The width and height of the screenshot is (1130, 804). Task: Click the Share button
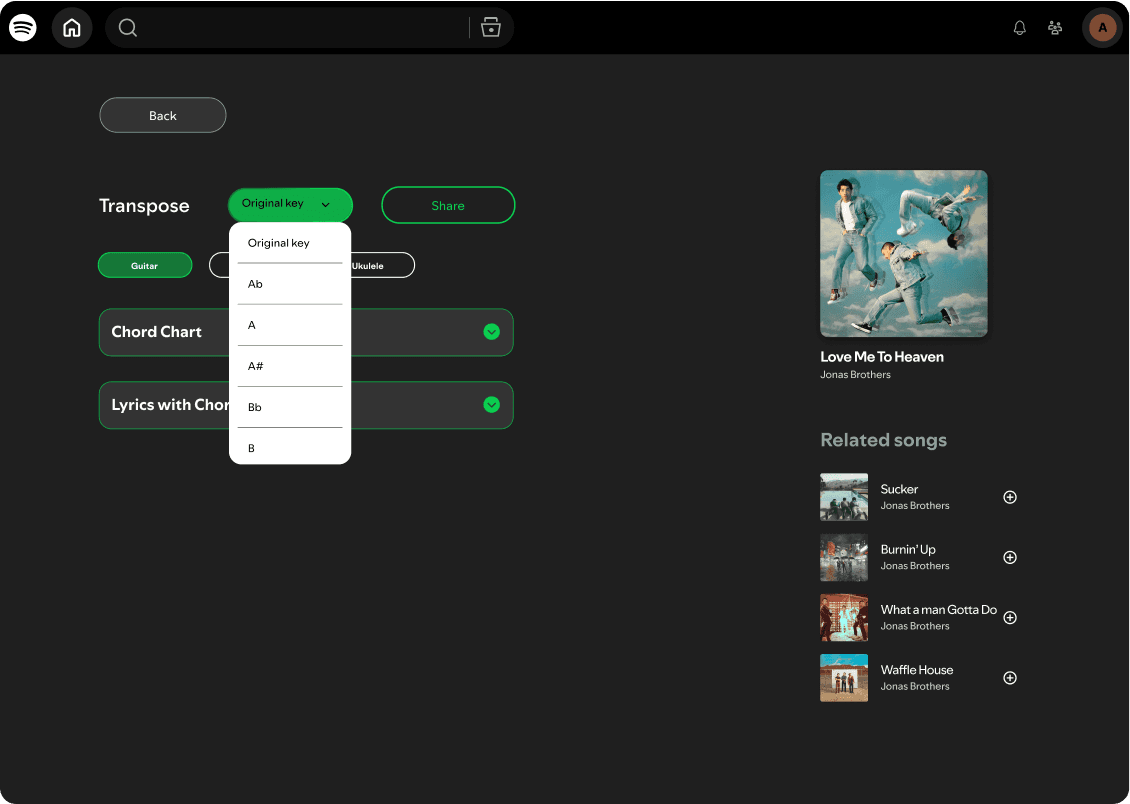pyautogui.click(x=448, y=205)
